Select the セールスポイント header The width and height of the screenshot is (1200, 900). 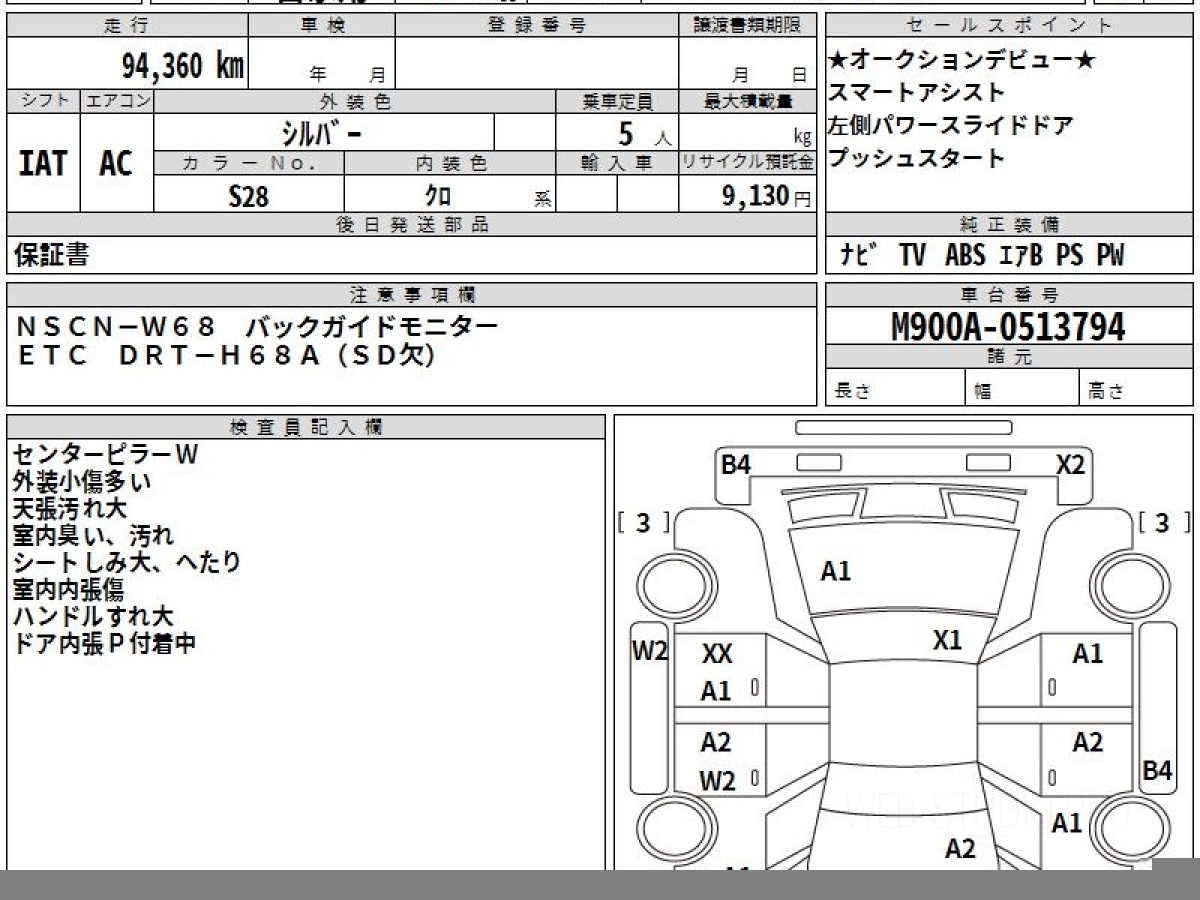[x=1010, y=26]
